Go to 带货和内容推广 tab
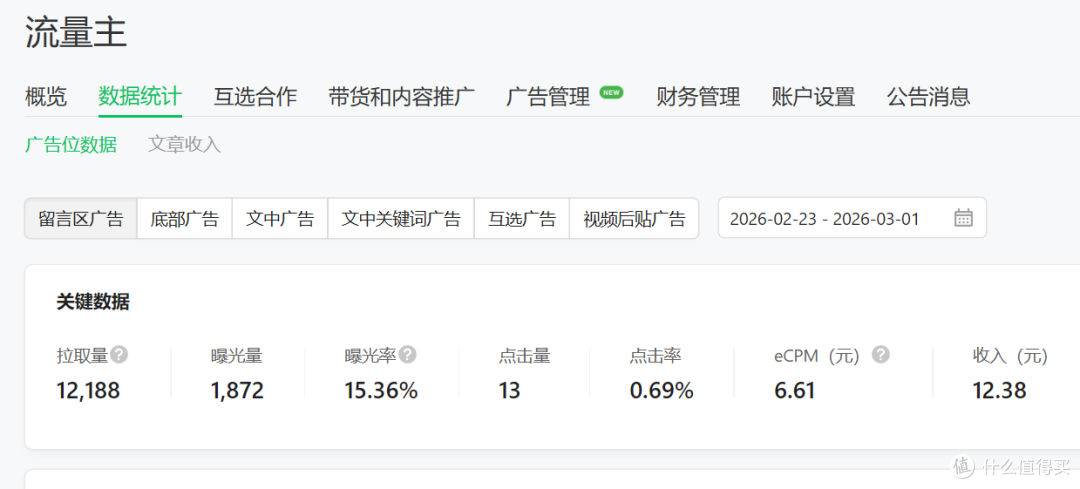 [402, 96]
